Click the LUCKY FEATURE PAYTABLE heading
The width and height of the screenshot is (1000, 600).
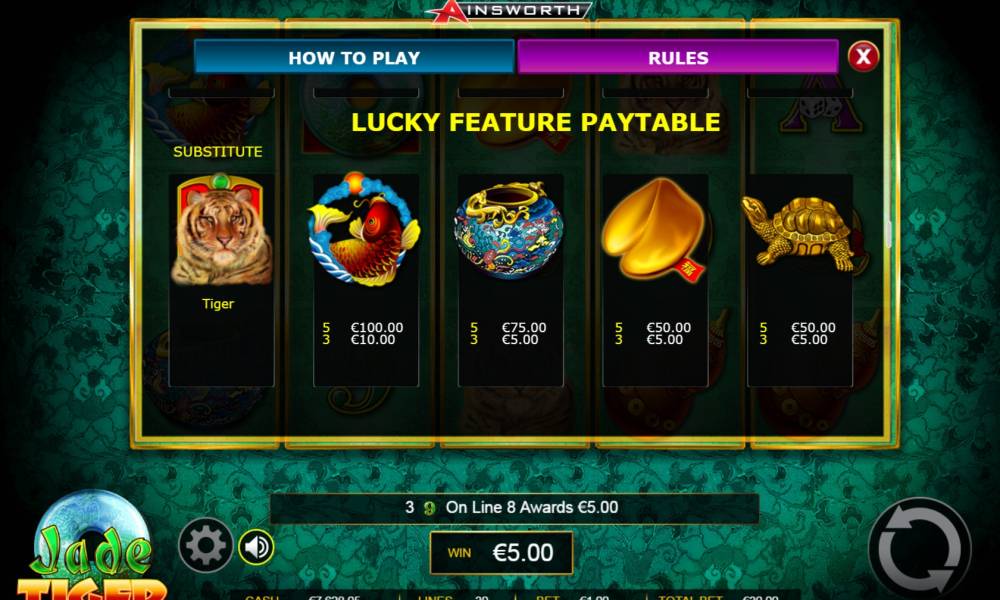click(x=536, y=122)
